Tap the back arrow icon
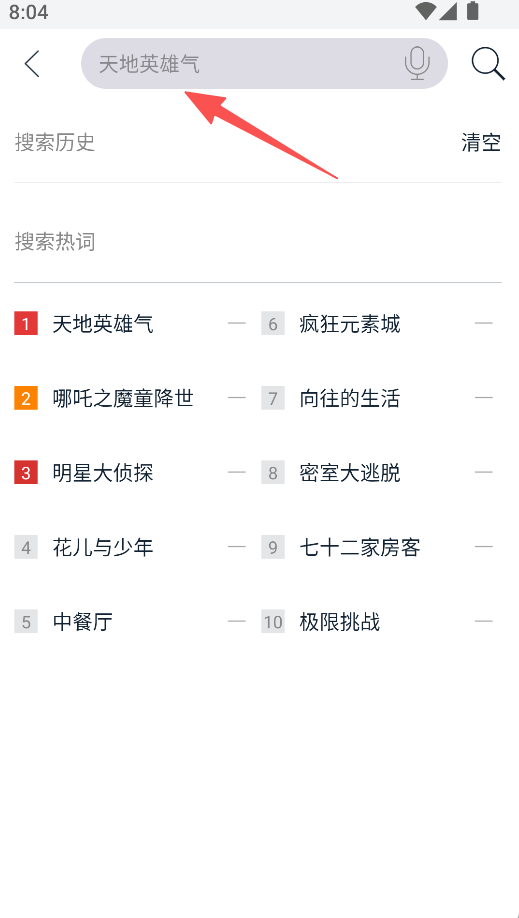 coord(32,63)
